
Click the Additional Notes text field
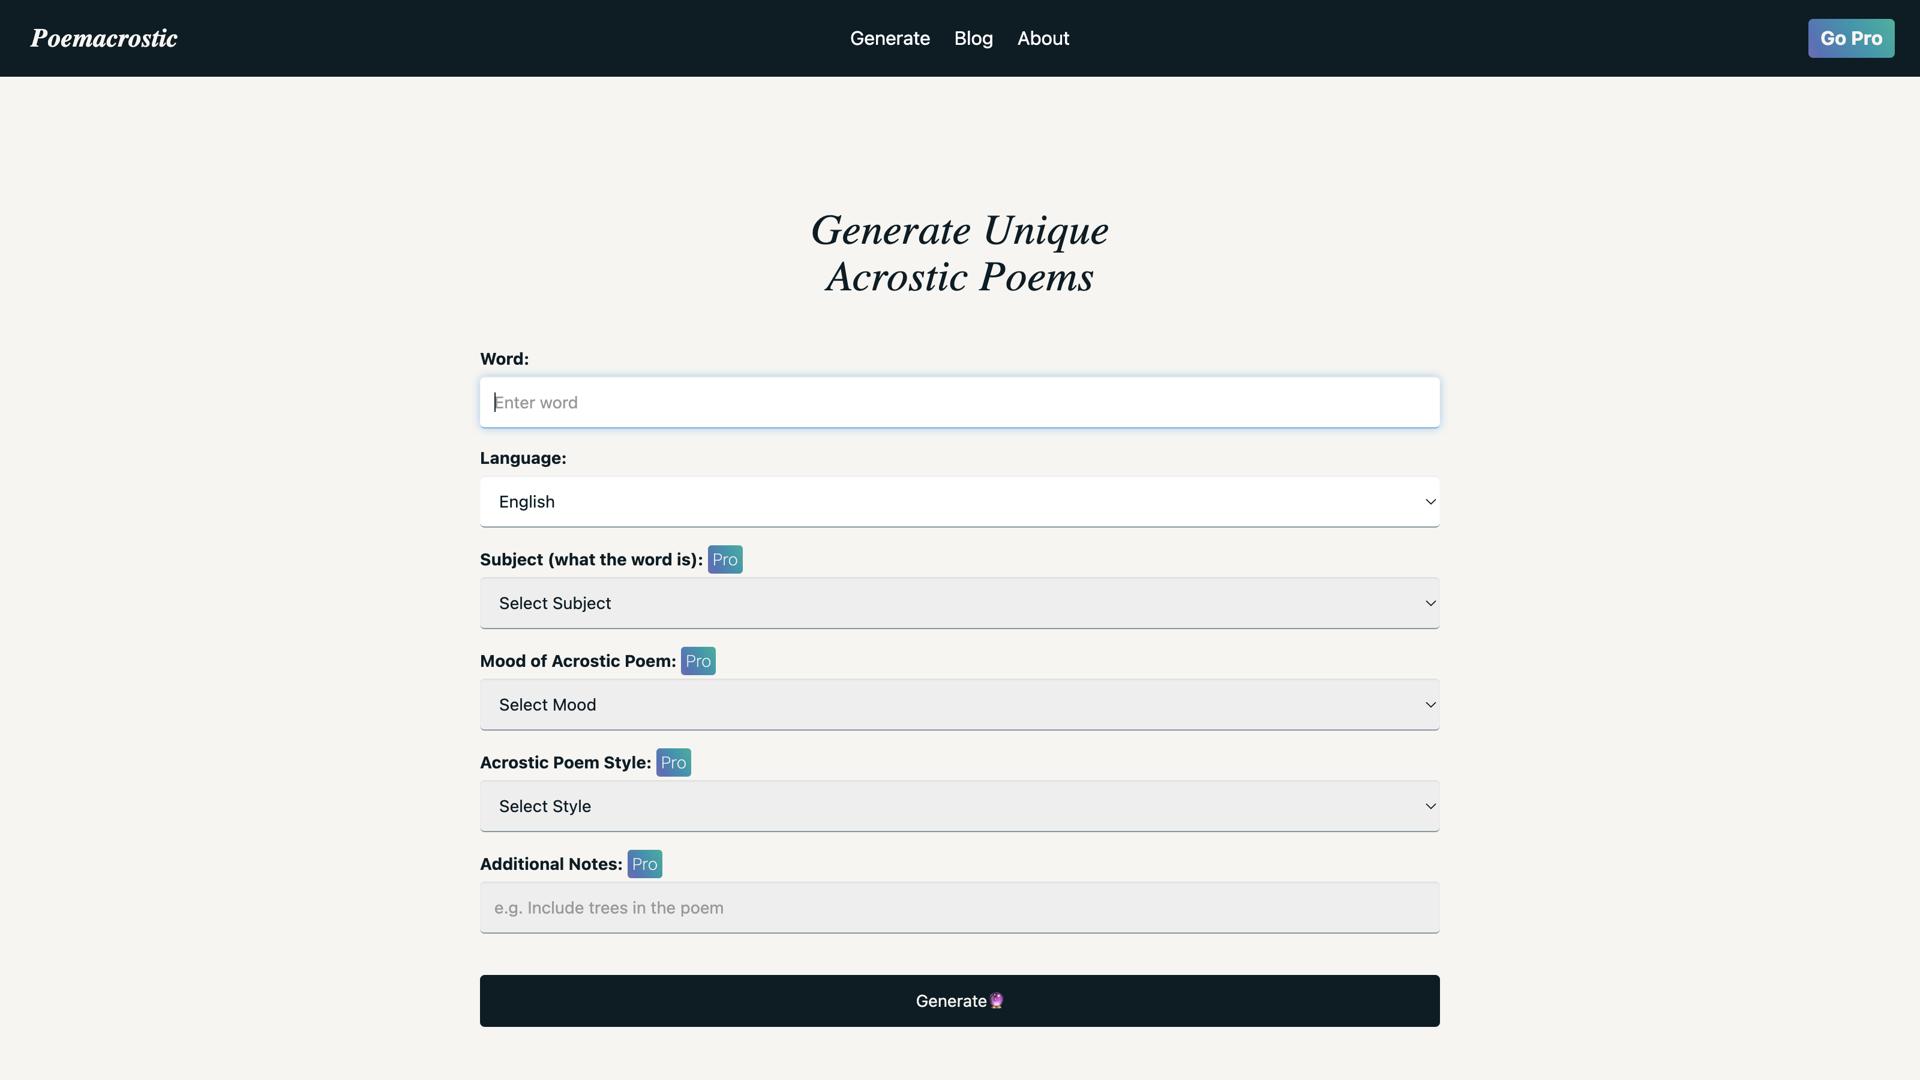coord(959,908)
